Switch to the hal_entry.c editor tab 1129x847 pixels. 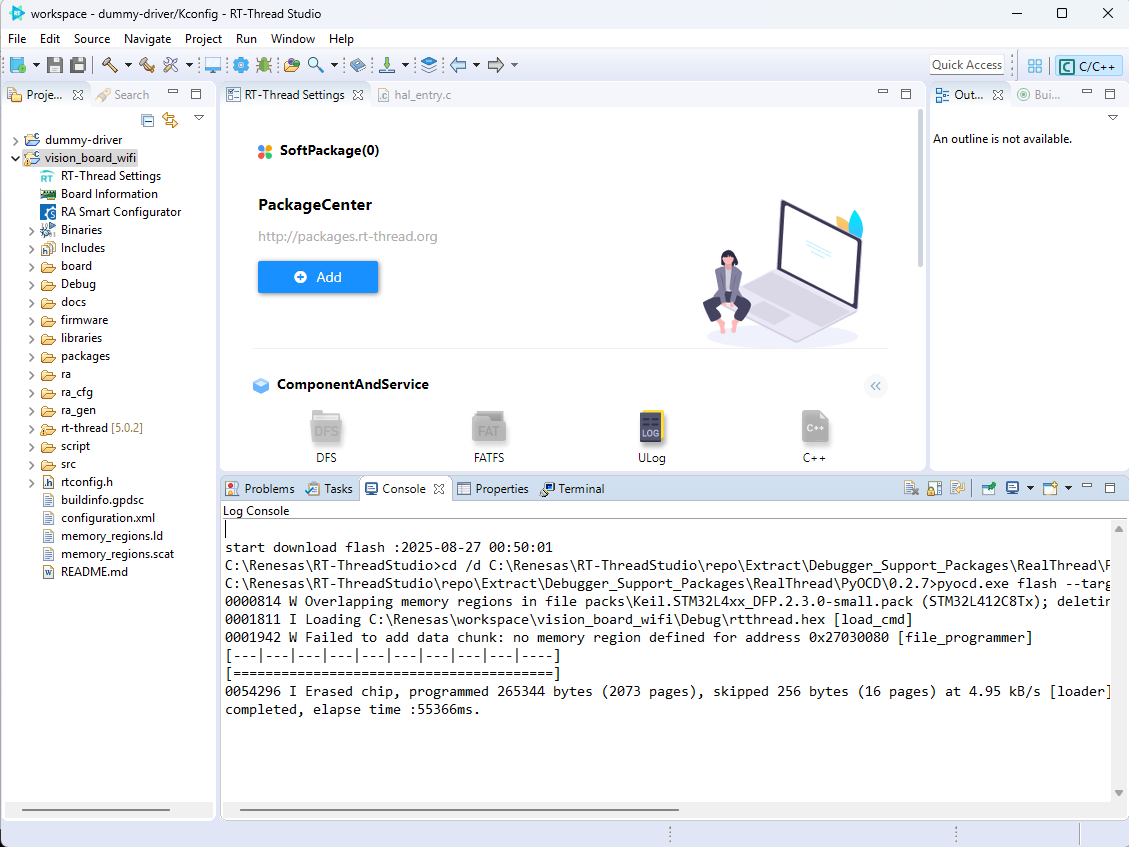[x=422, y=95]
